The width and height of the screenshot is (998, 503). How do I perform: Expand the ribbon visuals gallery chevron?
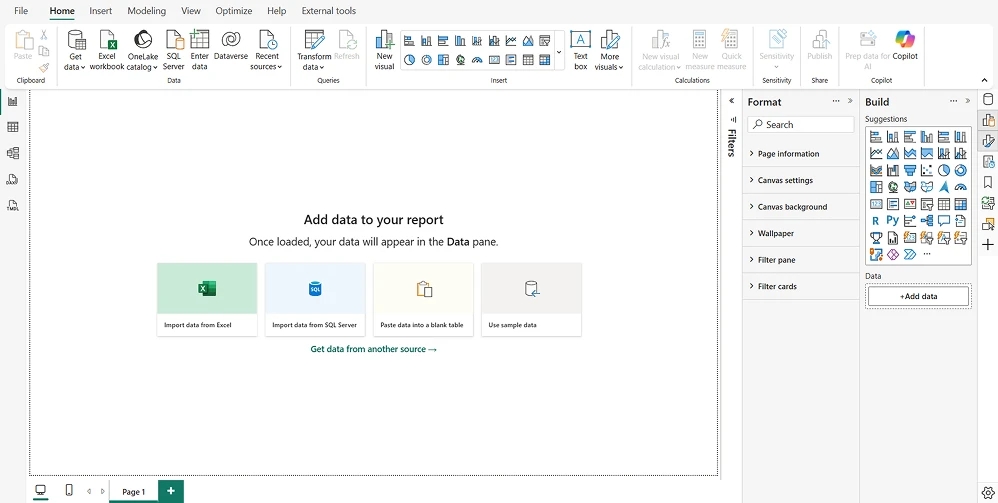point(559,52)
